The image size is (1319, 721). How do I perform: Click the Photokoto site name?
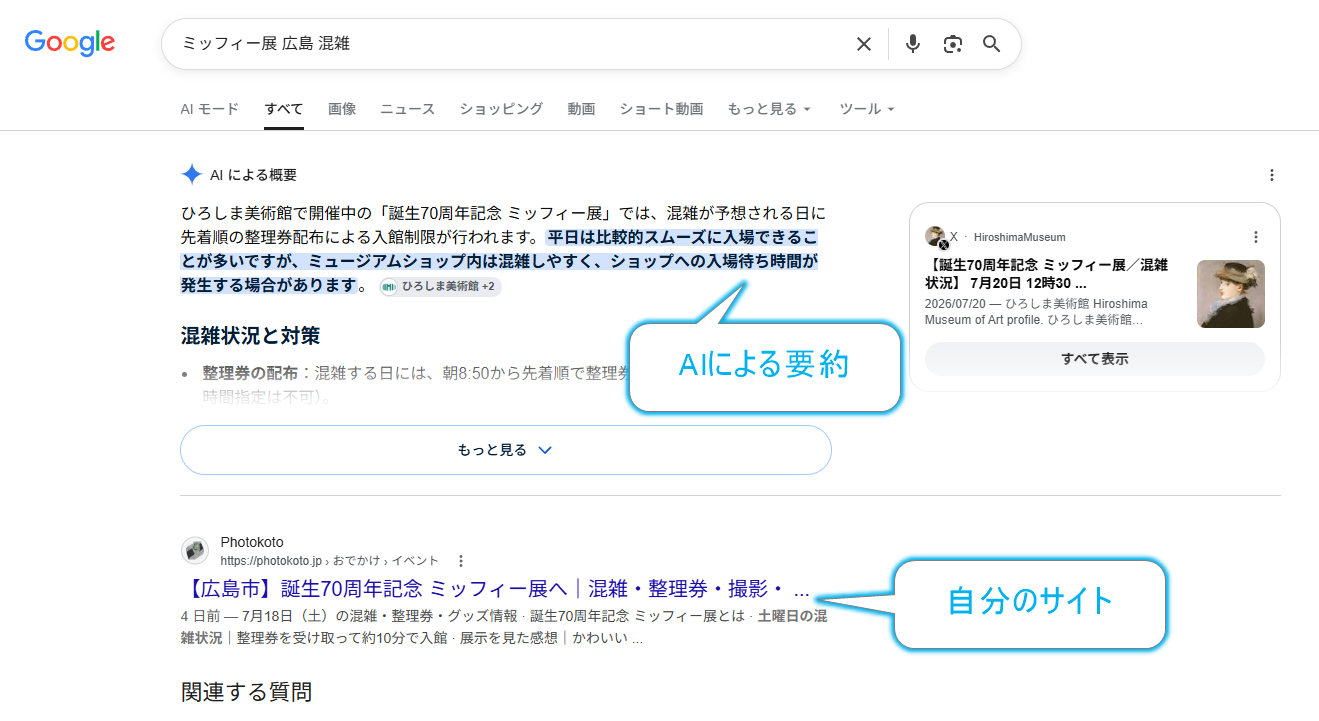(252, 543)
